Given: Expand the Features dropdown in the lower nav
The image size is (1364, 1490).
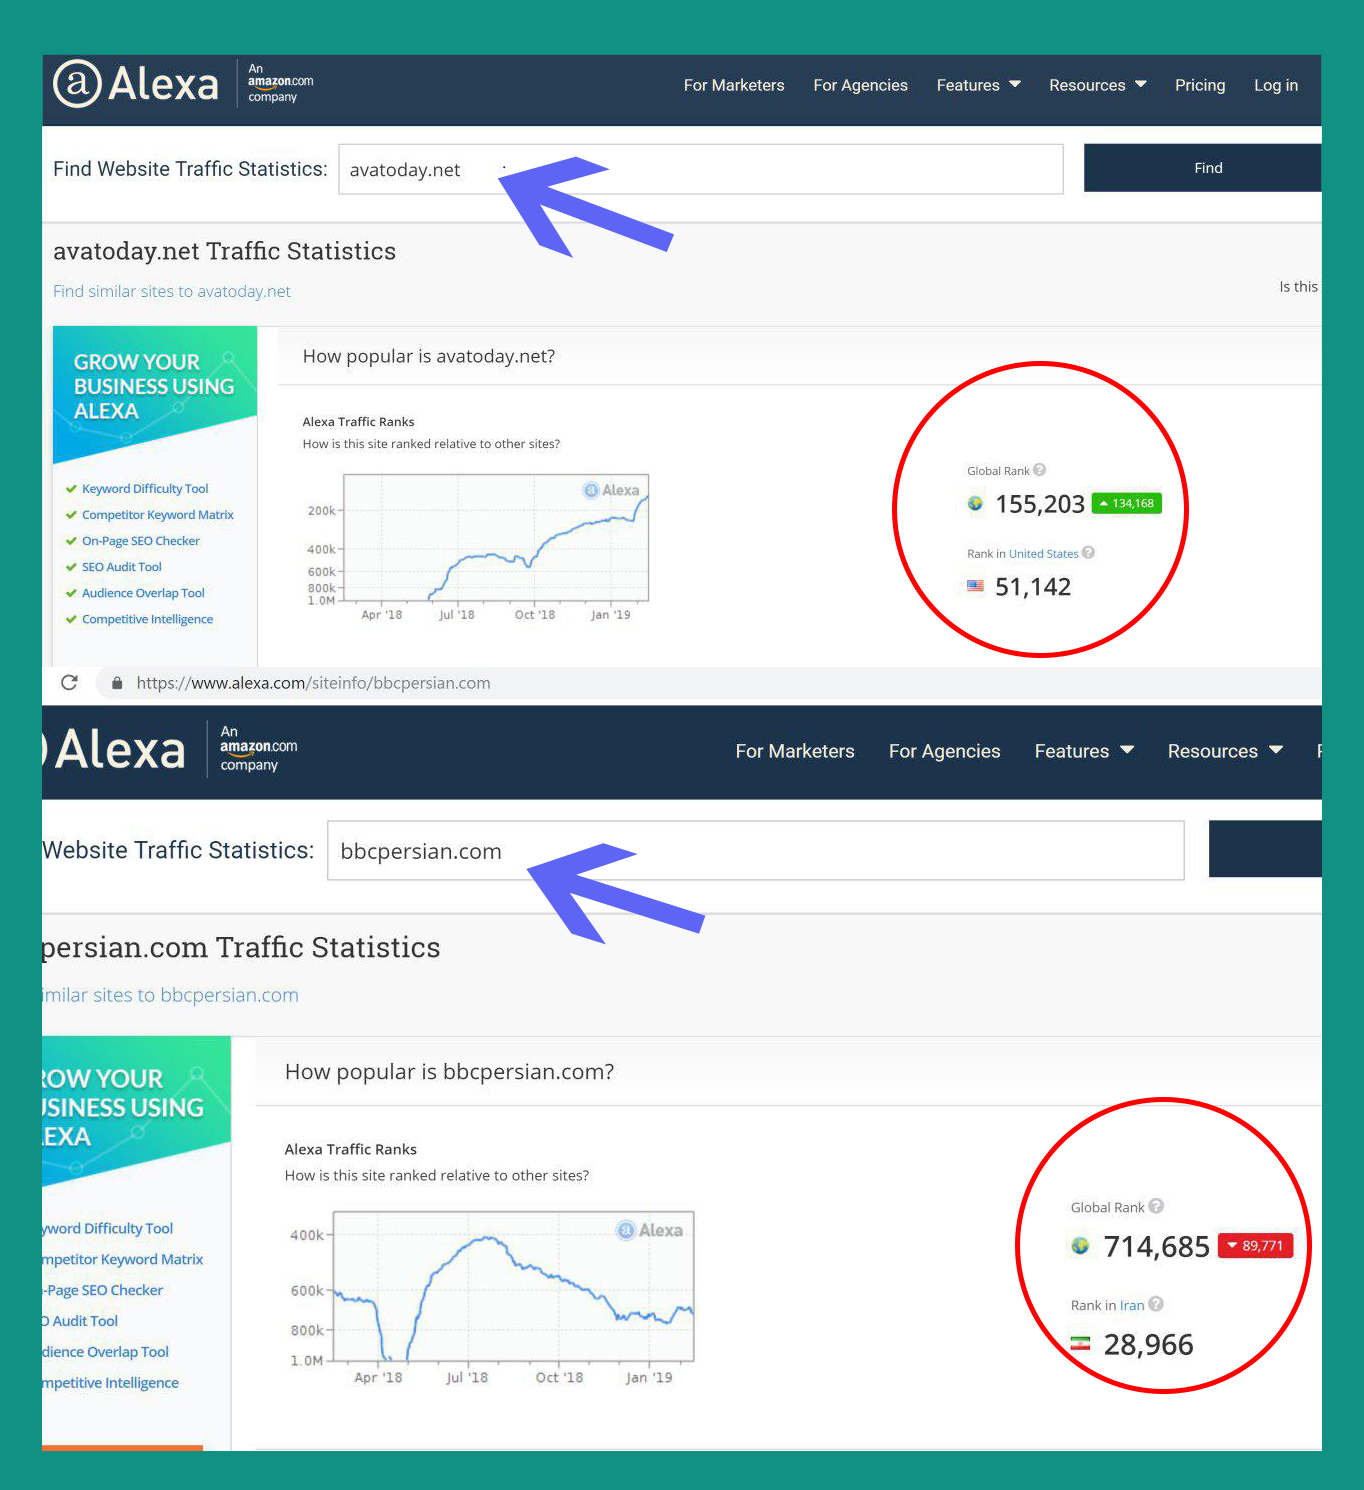Looking at the screenshot, I should click(1084, 751).
